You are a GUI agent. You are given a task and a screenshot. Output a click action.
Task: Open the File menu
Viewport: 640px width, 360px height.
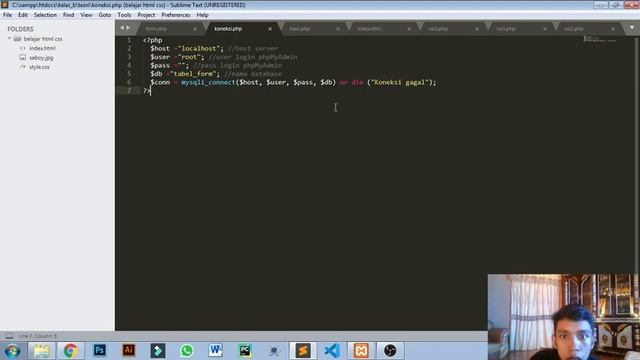pyautogui.click(x=7, y=15)
